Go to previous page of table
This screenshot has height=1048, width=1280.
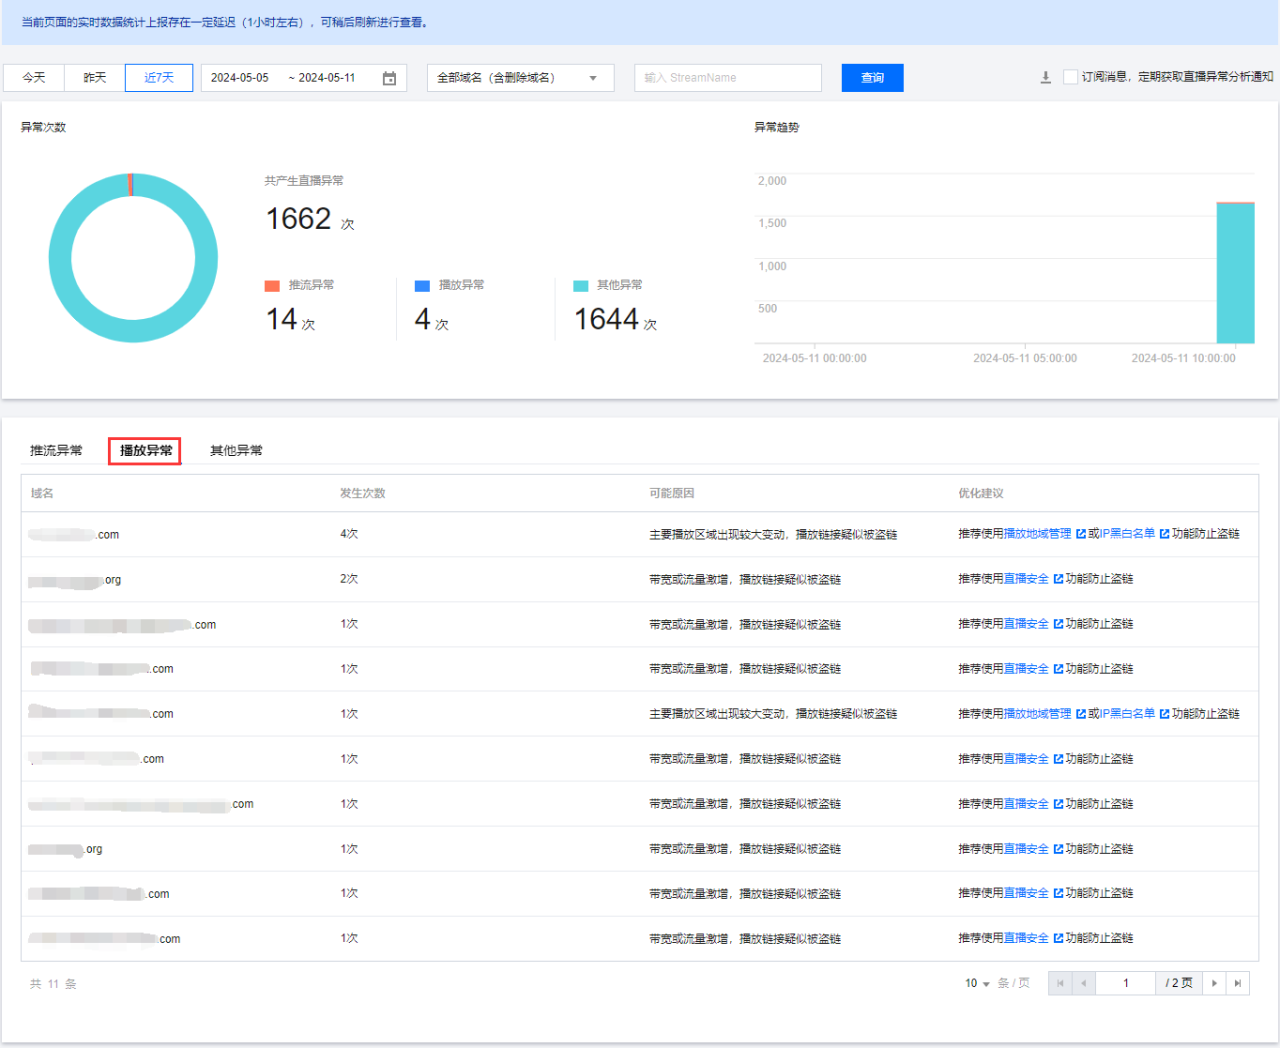coord(1083,983)
